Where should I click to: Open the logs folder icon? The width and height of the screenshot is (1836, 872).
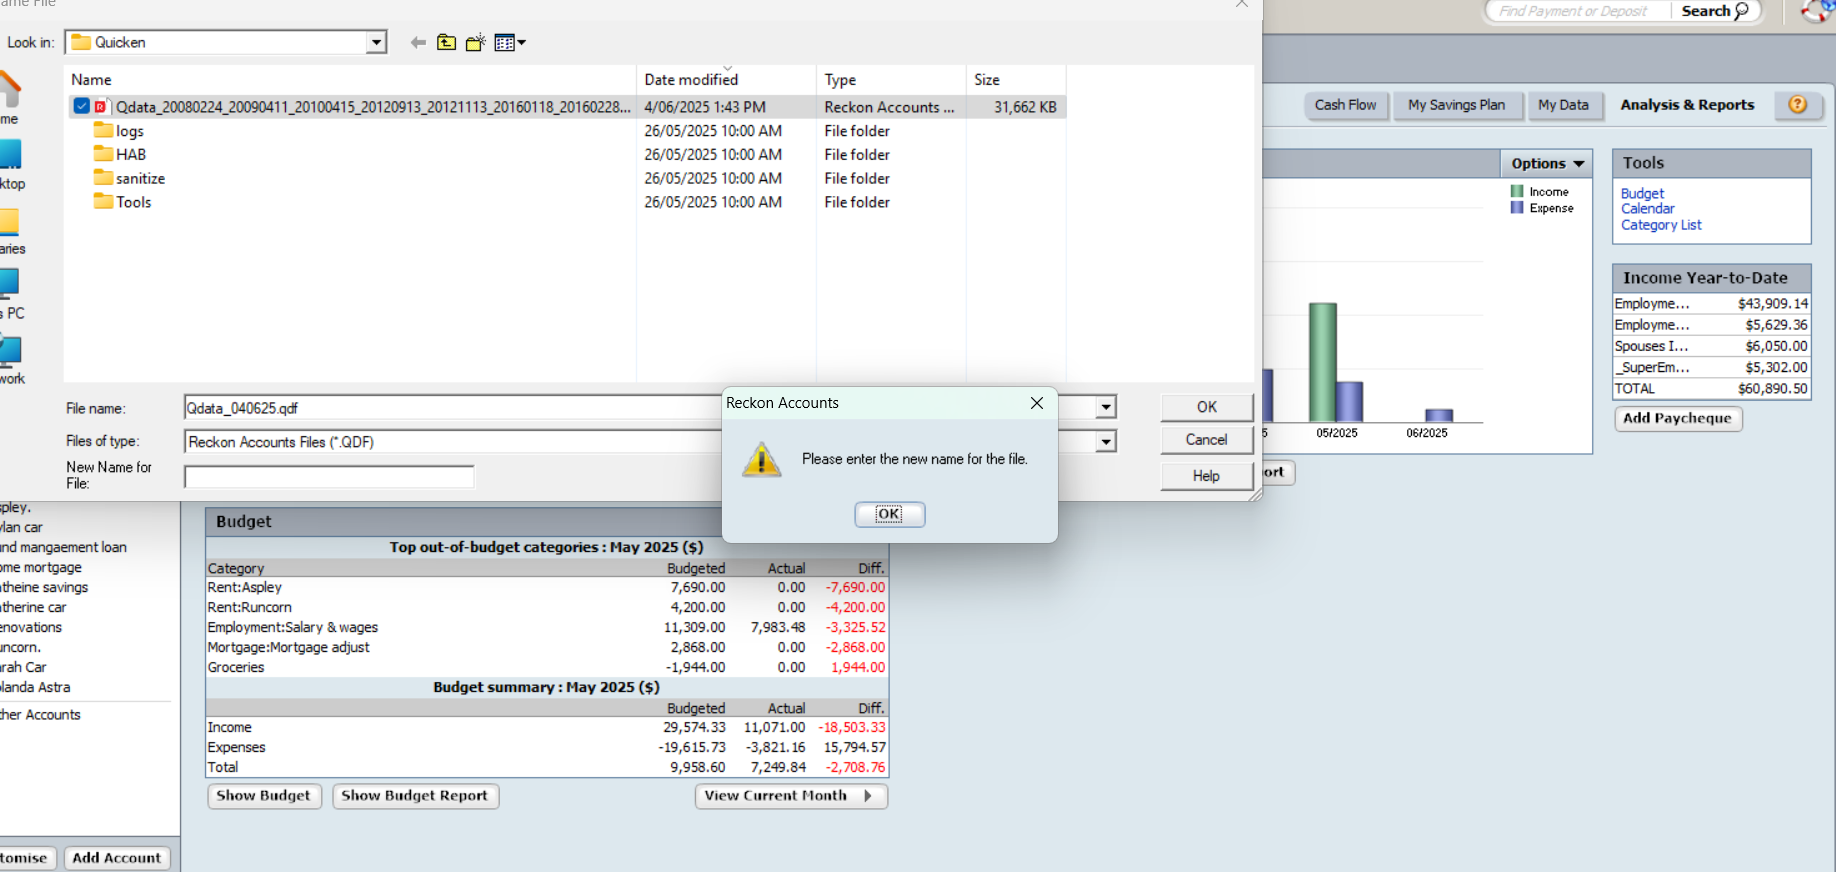pyautogui.click(x=103, y=130)
